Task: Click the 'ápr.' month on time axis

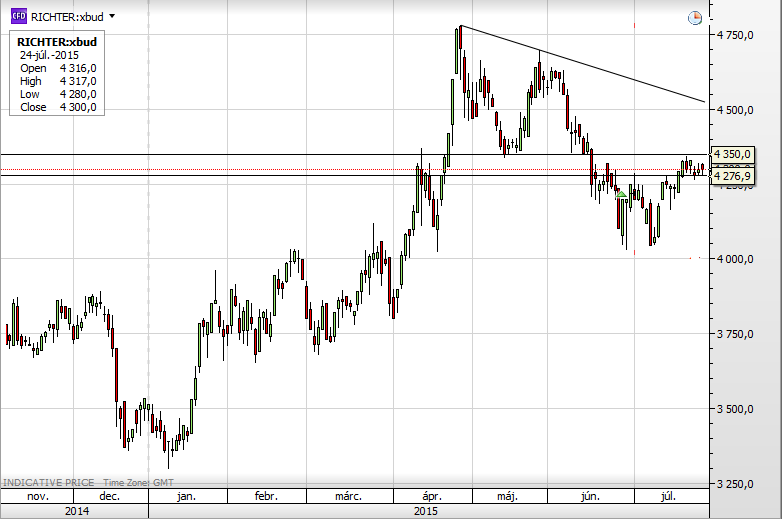Action: [432, 497]
